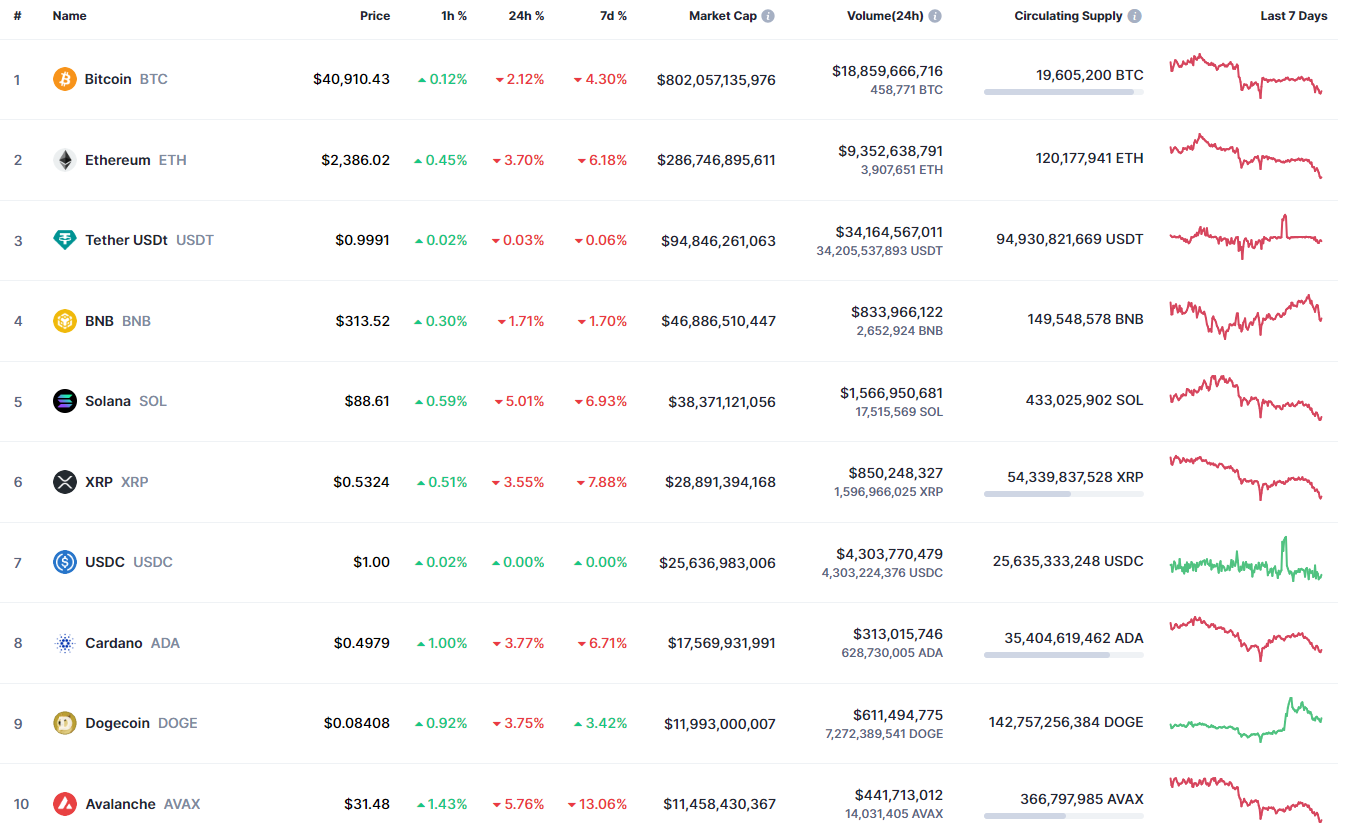Open Dogecoin's green 7-day sparkline chart

(x=1245, y=720)
